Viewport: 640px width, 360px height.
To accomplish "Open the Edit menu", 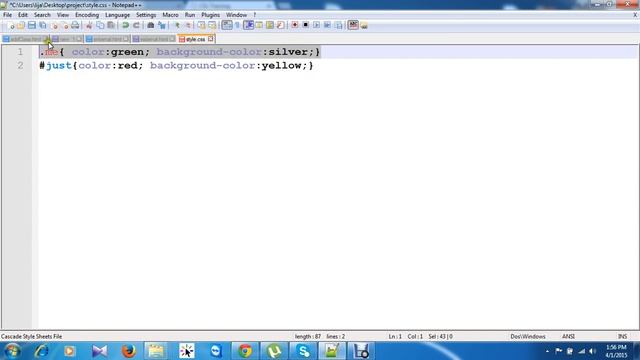I will [23, 15].
